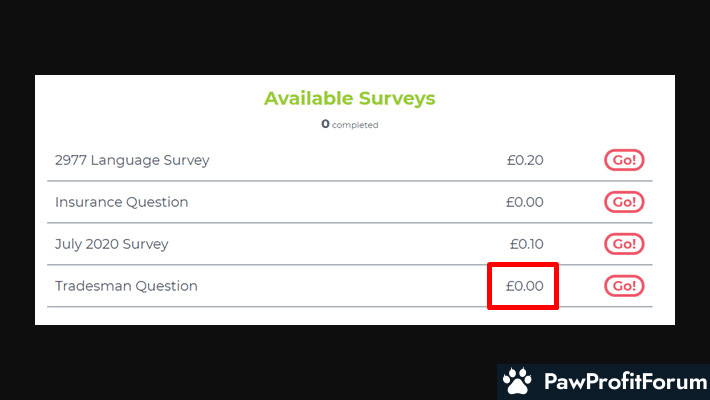Click the red-highlighted £0.00 Tradesman reward
Screen dimensions: 710x400
click(x=524, y=286)
